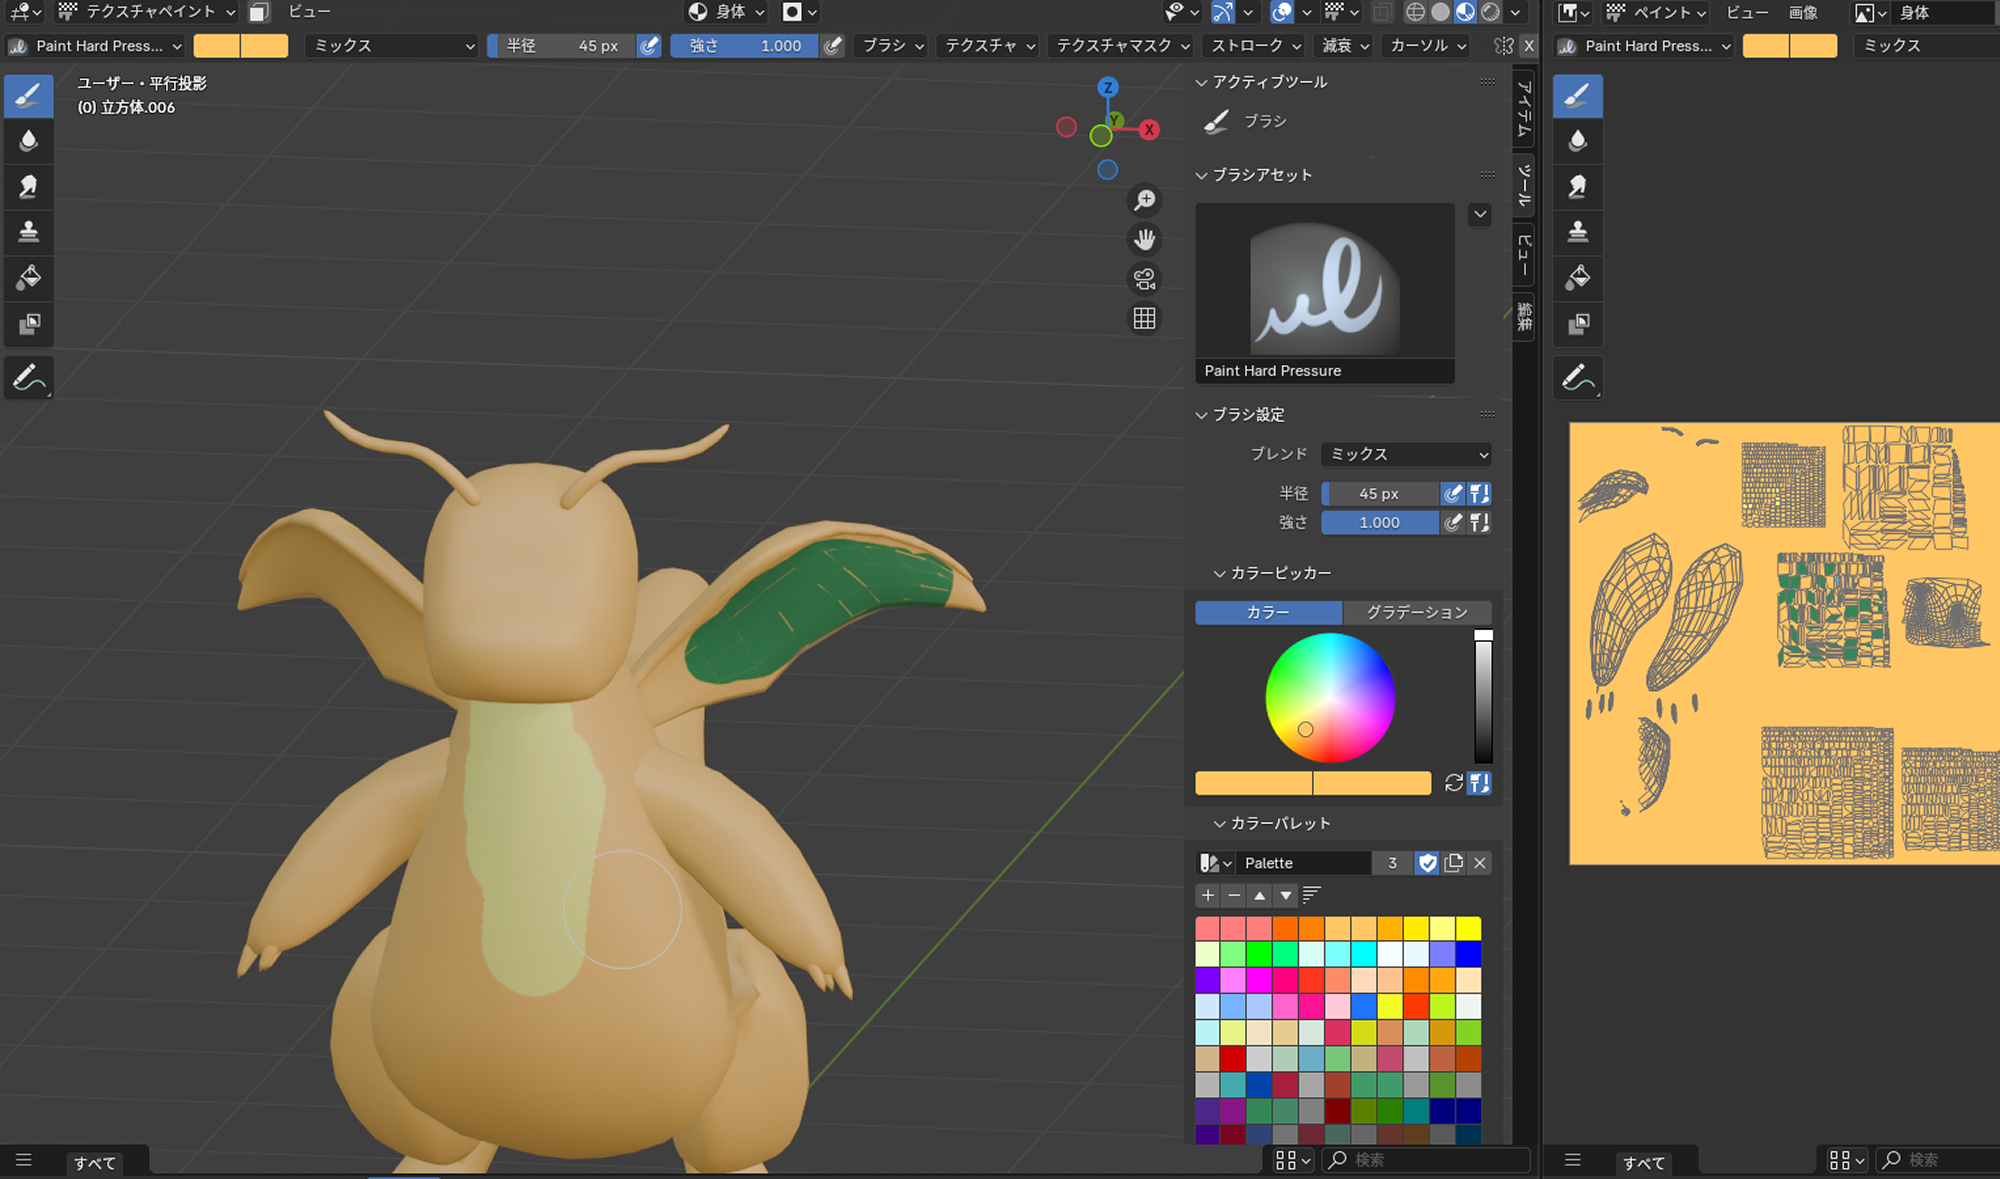Toggle radius pressure sensitivity in the header
Viewport: 2000px width, 1179px height.
pos(649,46)
